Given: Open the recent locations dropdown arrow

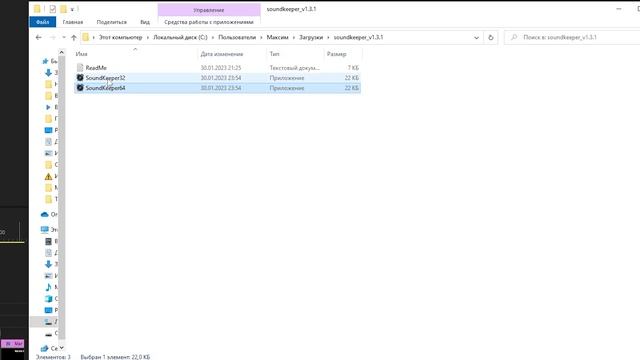Looking at the screenshot, I should click(x=64, y=38).
